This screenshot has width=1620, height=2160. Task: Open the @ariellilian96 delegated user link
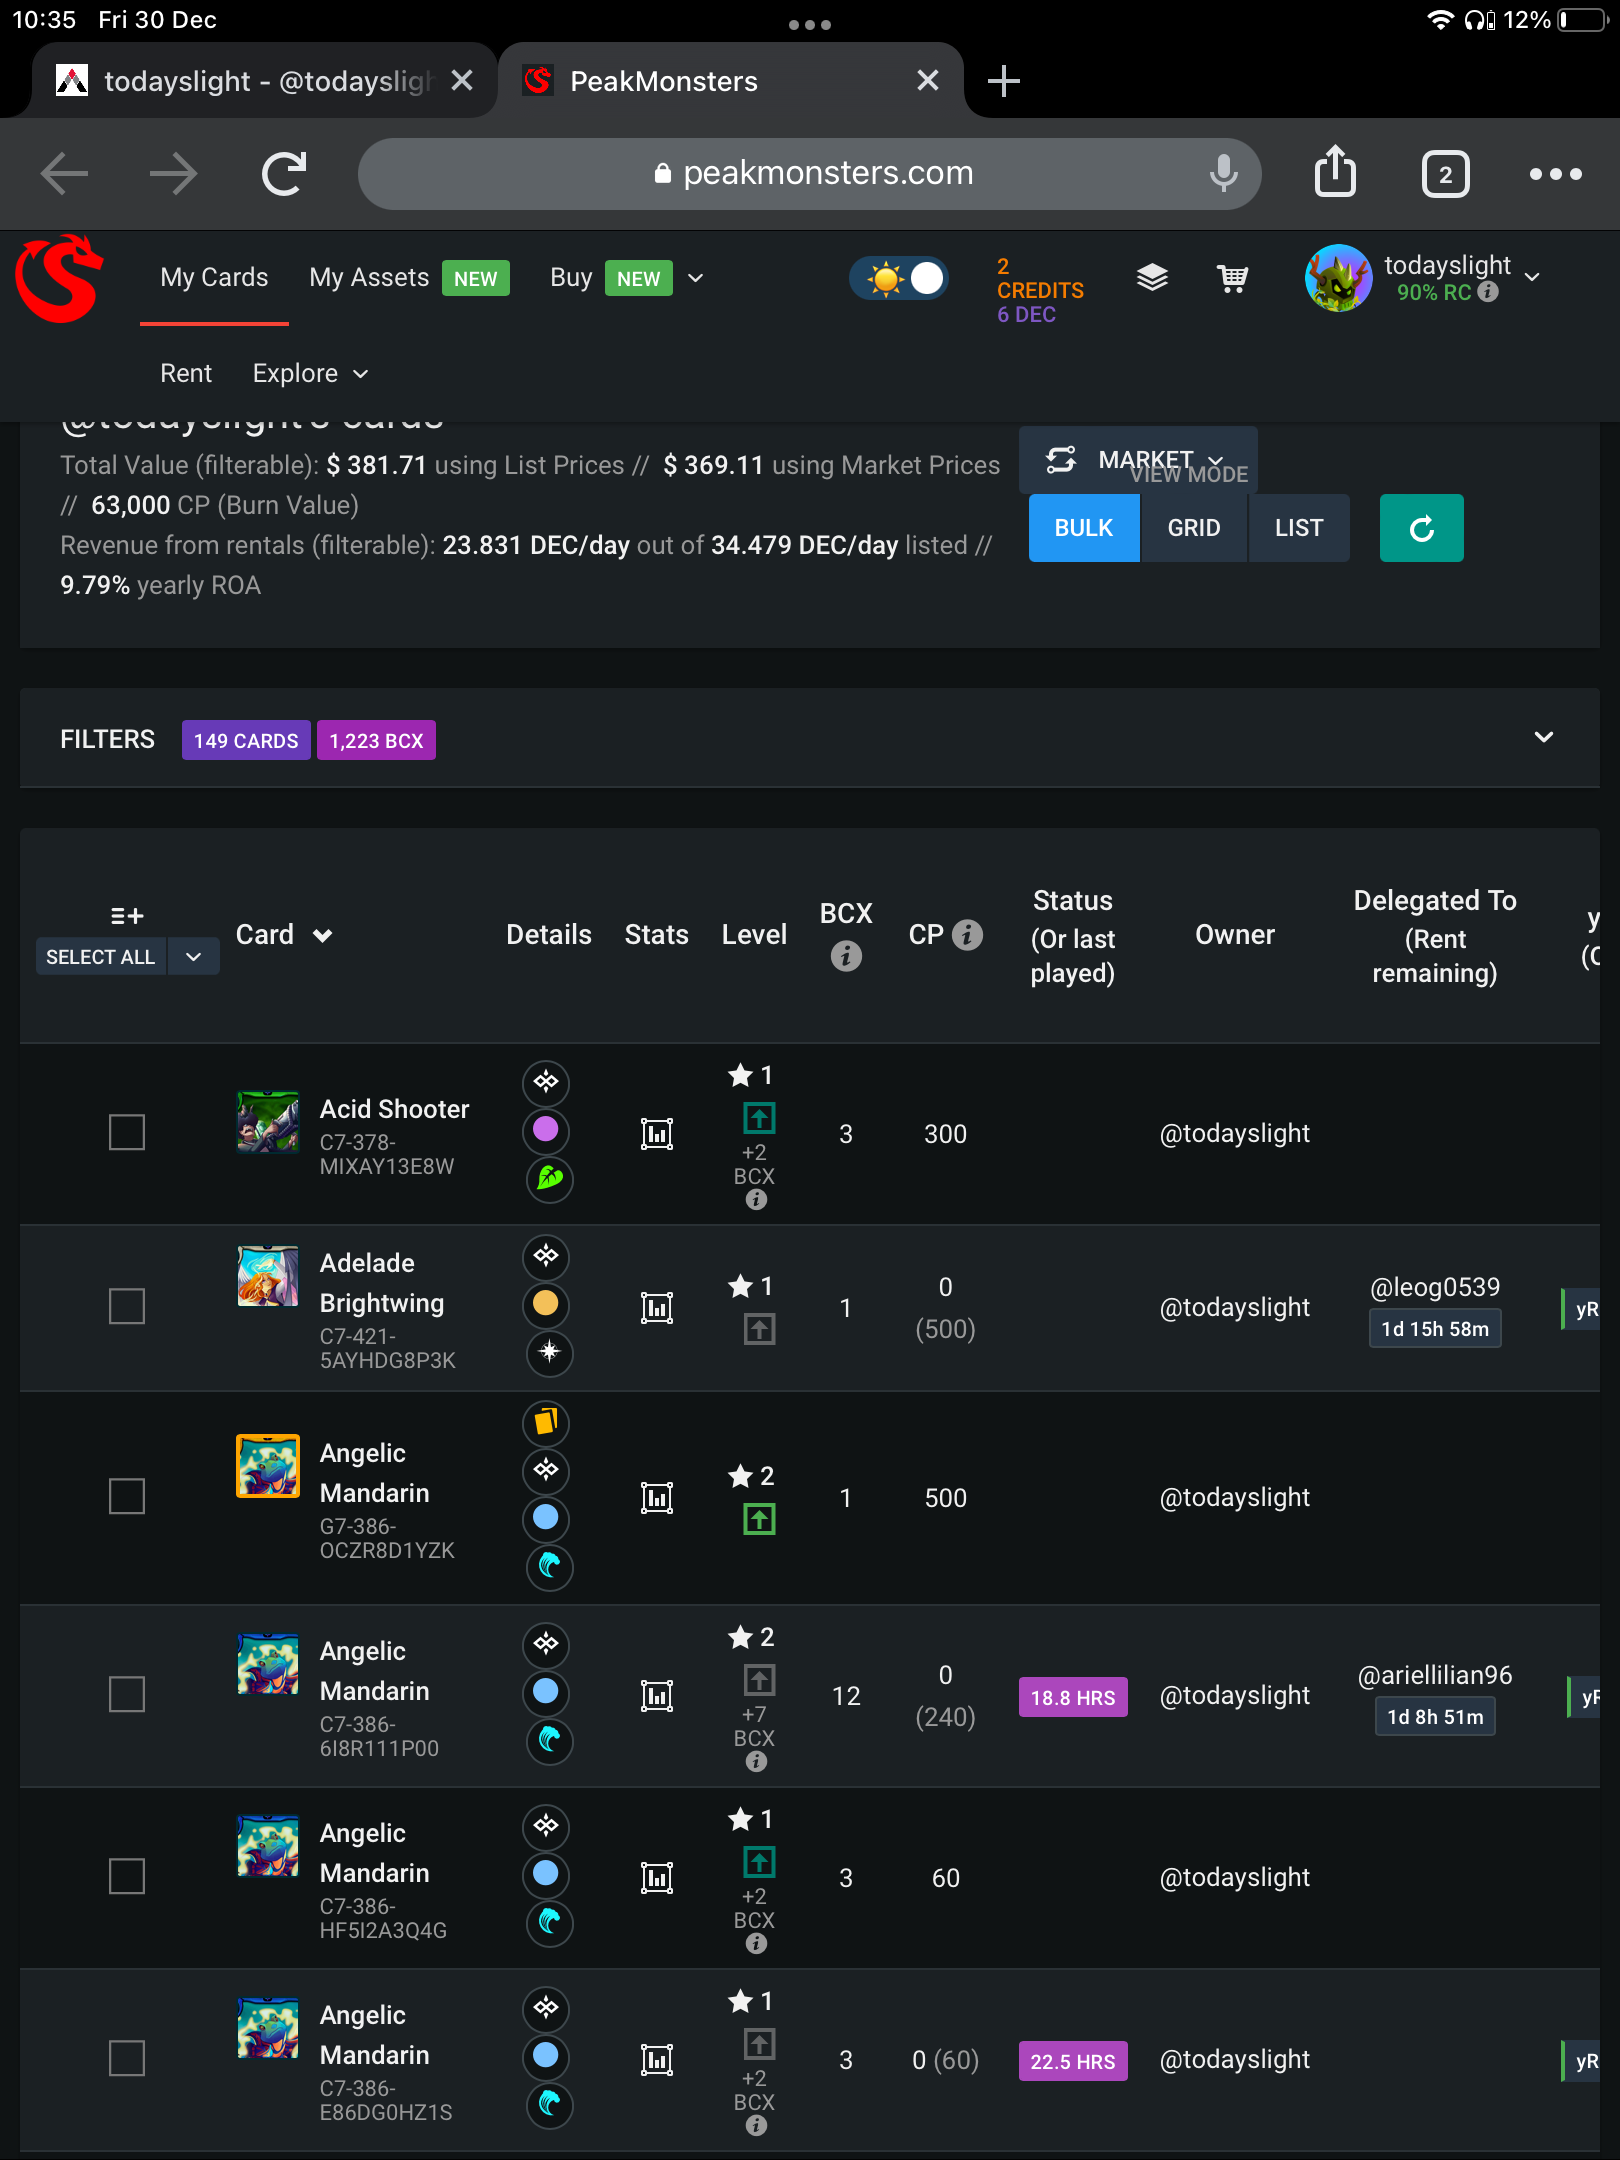click(1435, 1675)
